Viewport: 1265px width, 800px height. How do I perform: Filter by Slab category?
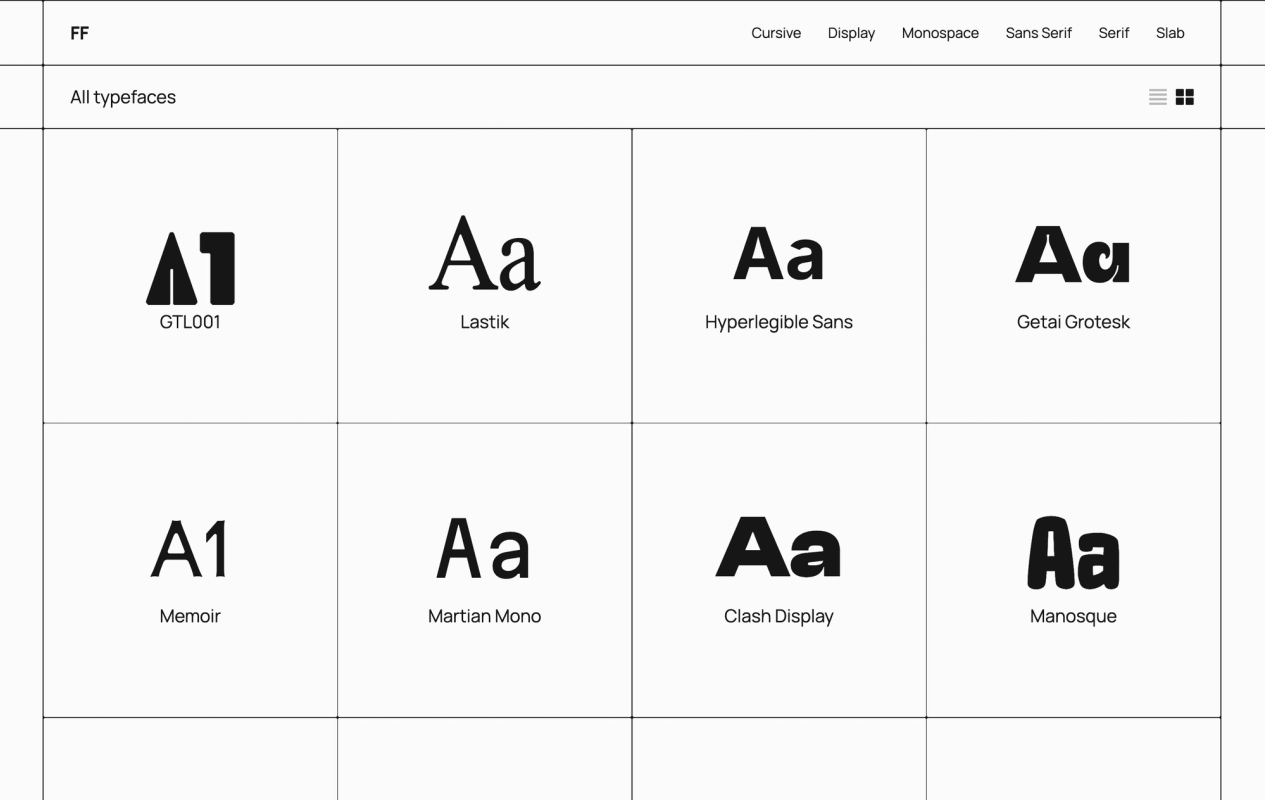pos(1170,33)
